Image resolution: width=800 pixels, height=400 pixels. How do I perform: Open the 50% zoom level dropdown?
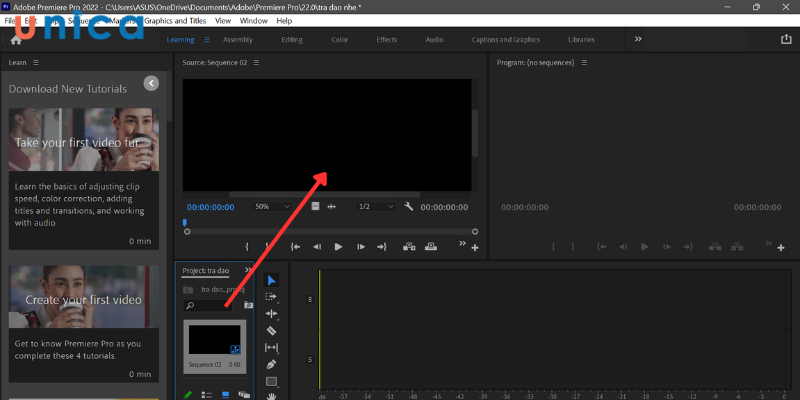pyautogui.click(x=273, y=207)
